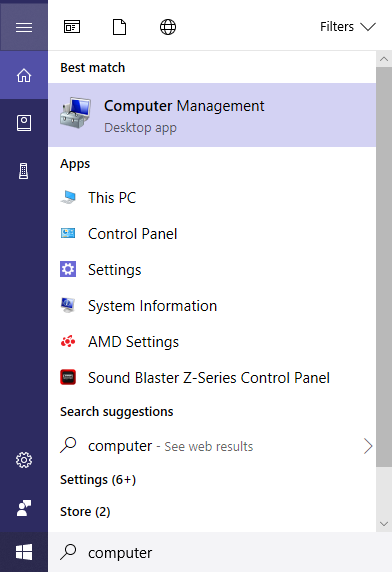Click the Search suggestions heading
The width and height of the screenshot is (392, 572).
pyautogui.click(x=117, y=412)
